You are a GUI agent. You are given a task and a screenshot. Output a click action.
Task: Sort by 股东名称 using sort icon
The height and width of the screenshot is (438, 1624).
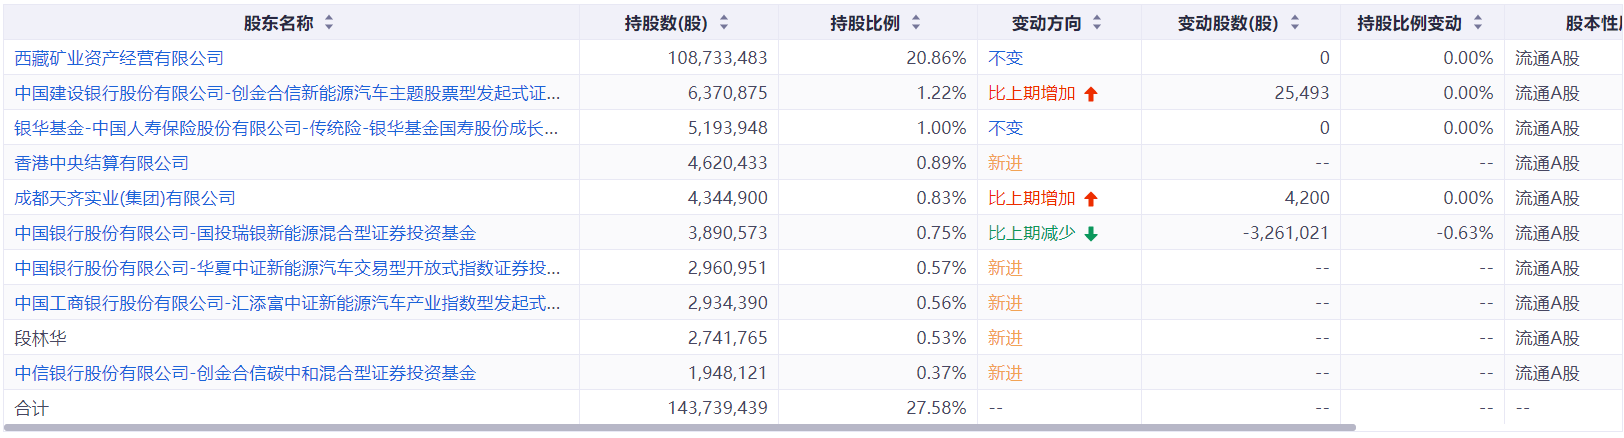click(x=329, y=23)
